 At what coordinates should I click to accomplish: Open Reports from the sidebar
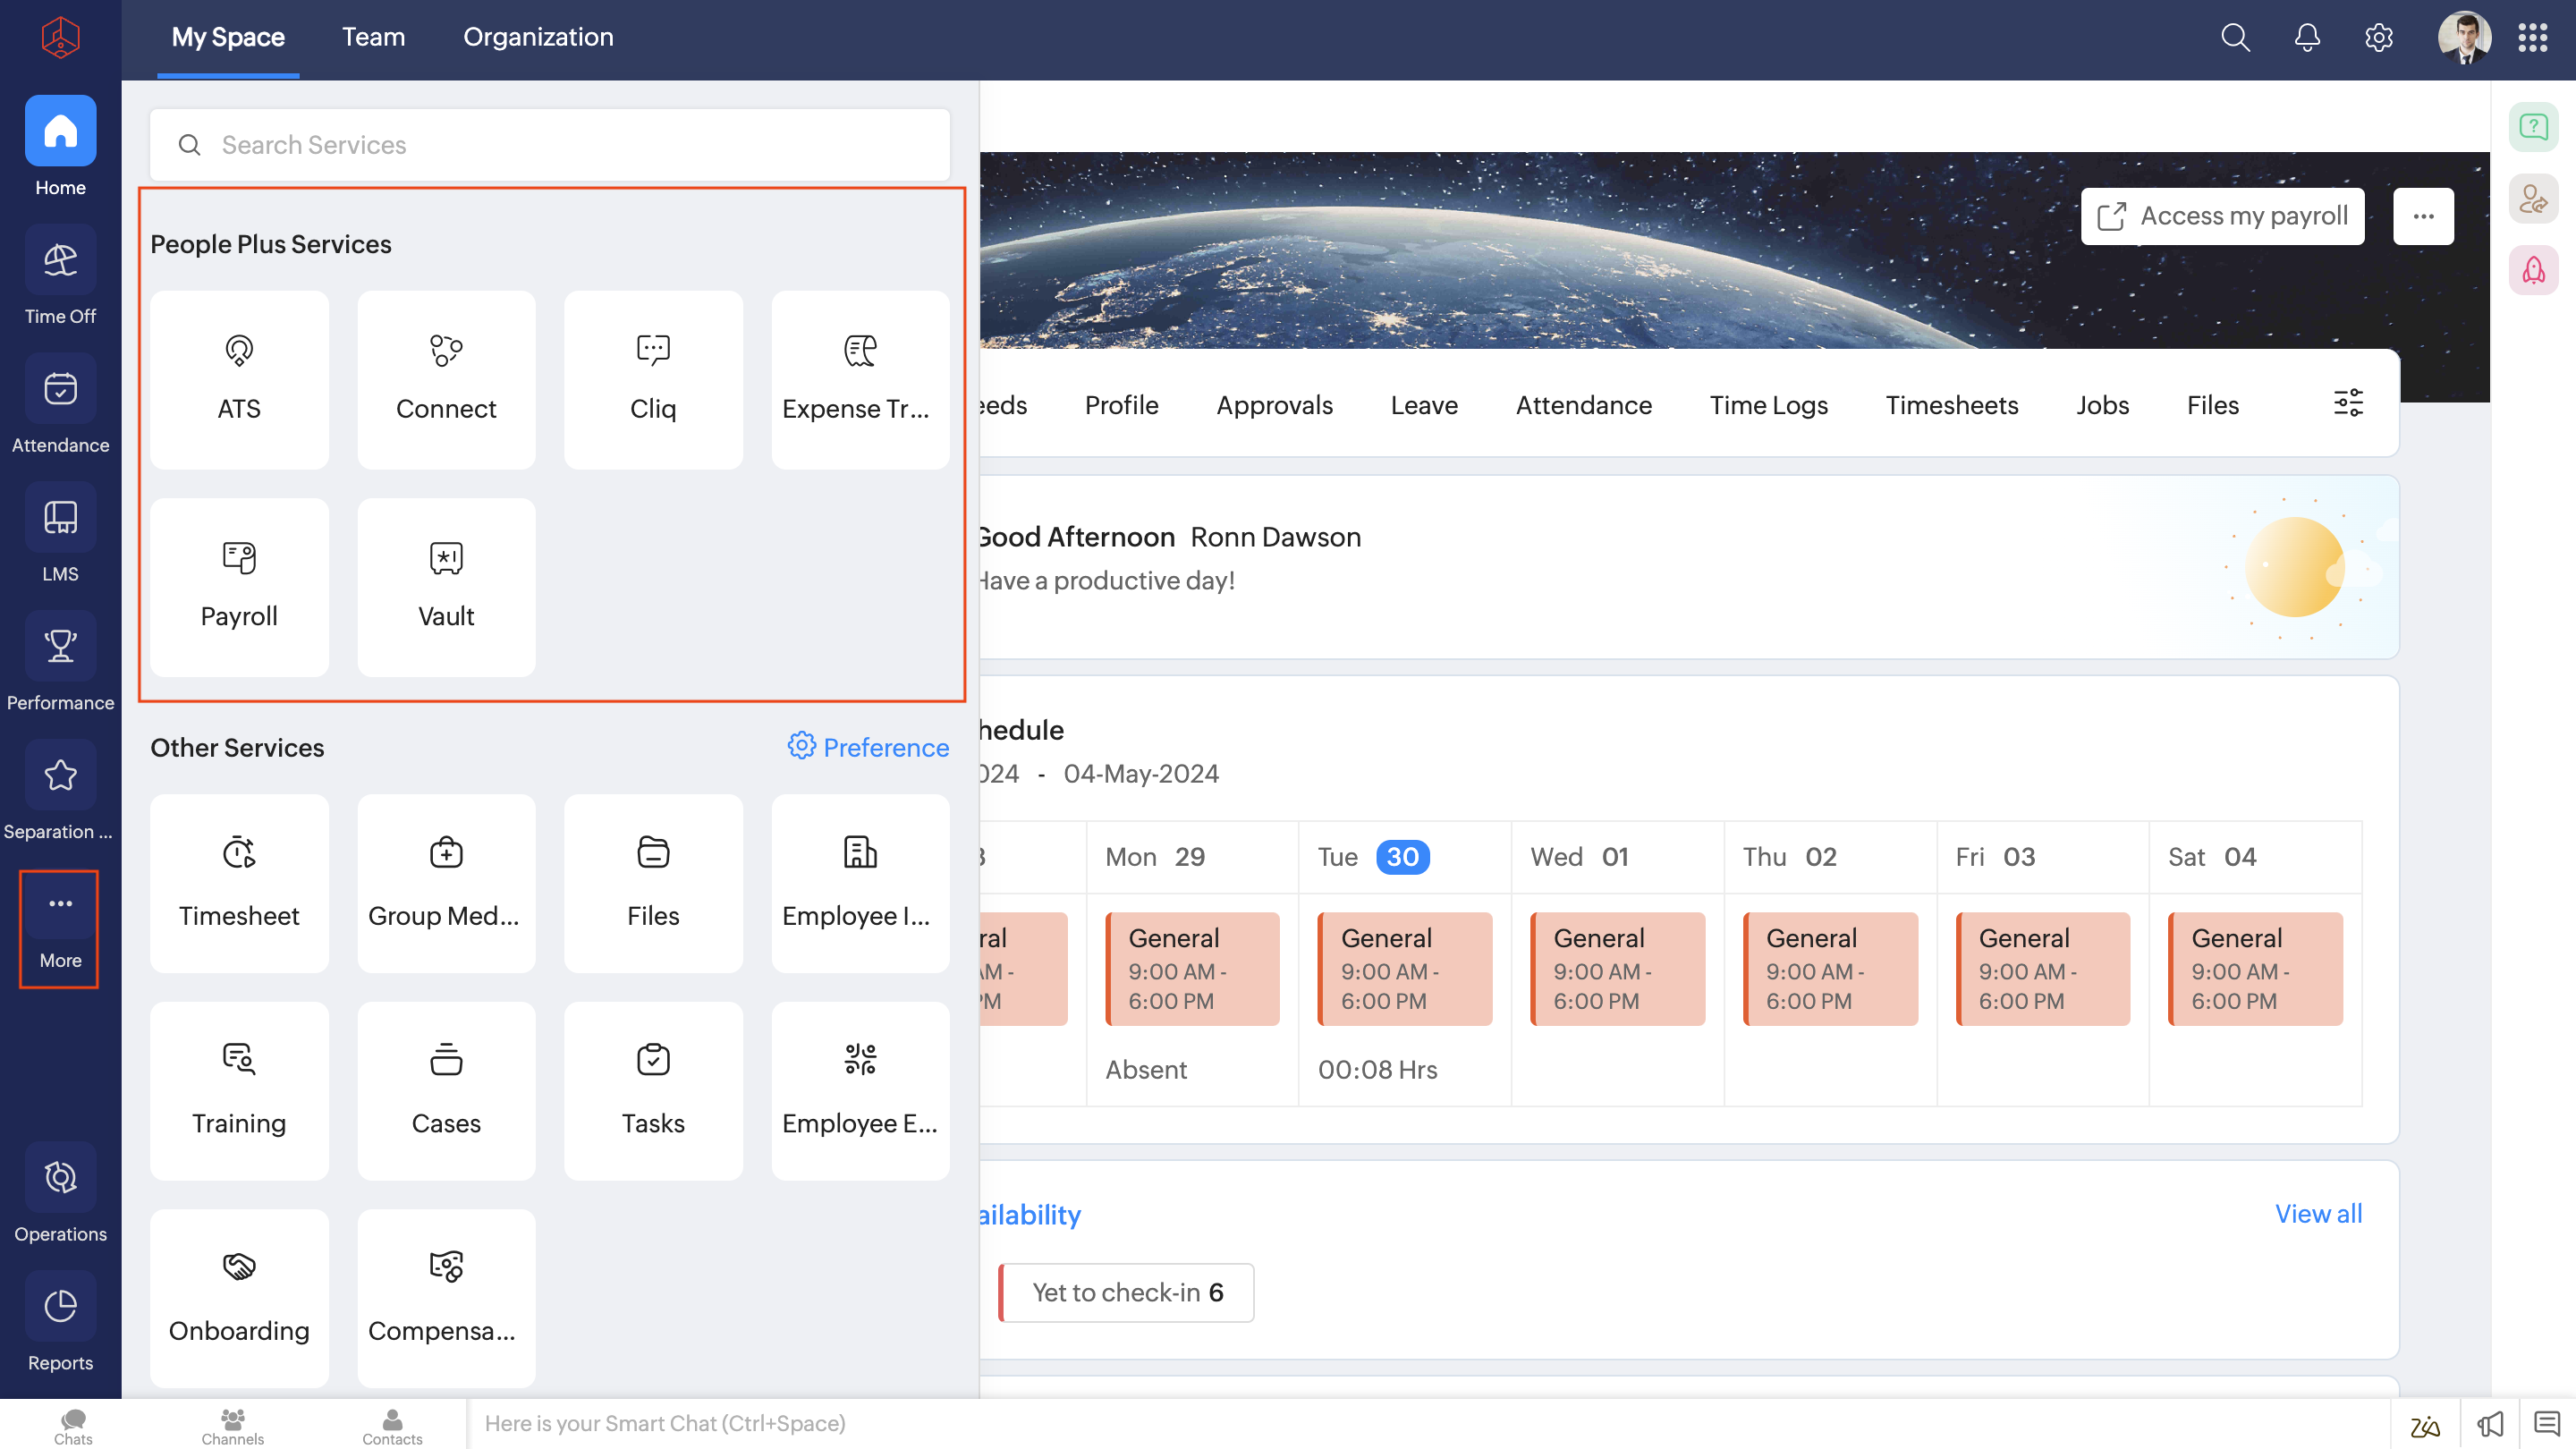tap(60, 1307)
